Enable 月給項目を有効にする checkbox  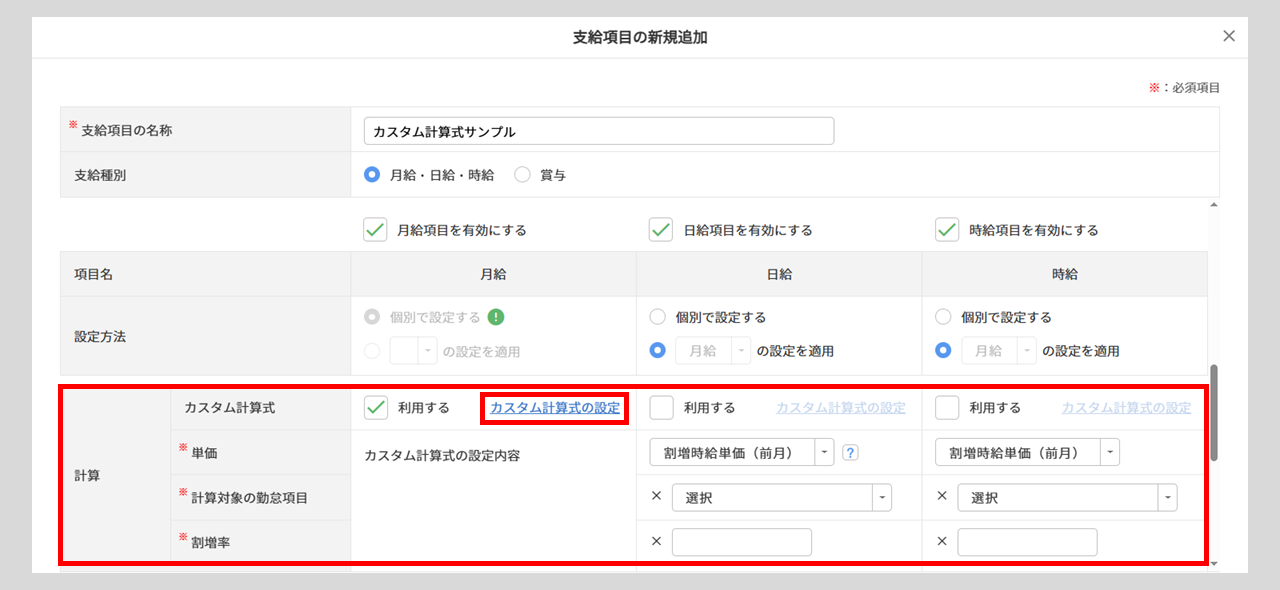[376, 230]
